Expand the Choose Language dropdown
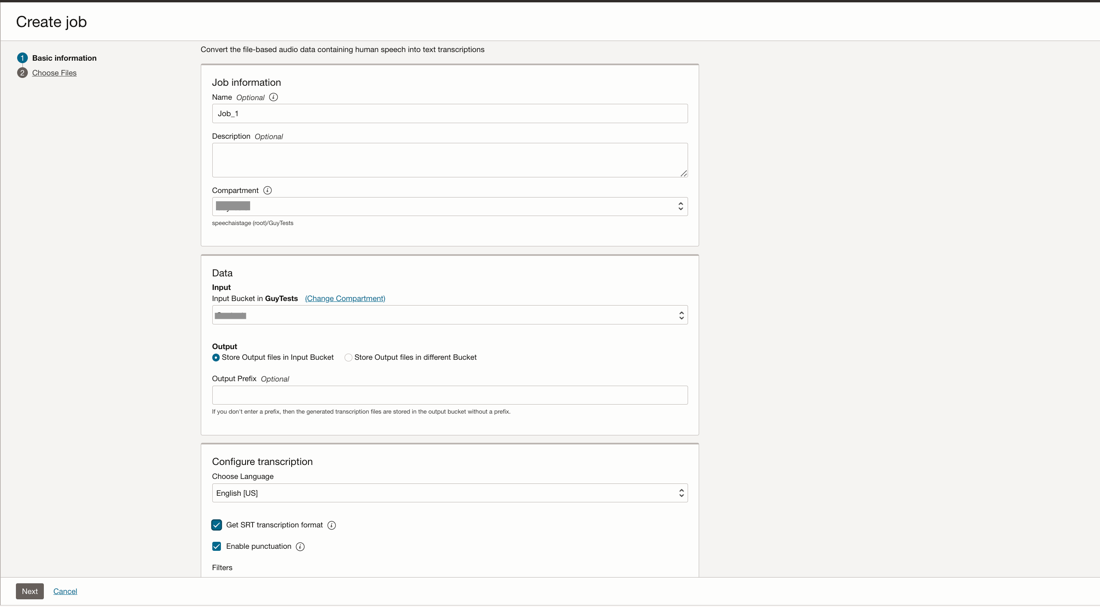 pyautogui.click(x=450, y=493)
